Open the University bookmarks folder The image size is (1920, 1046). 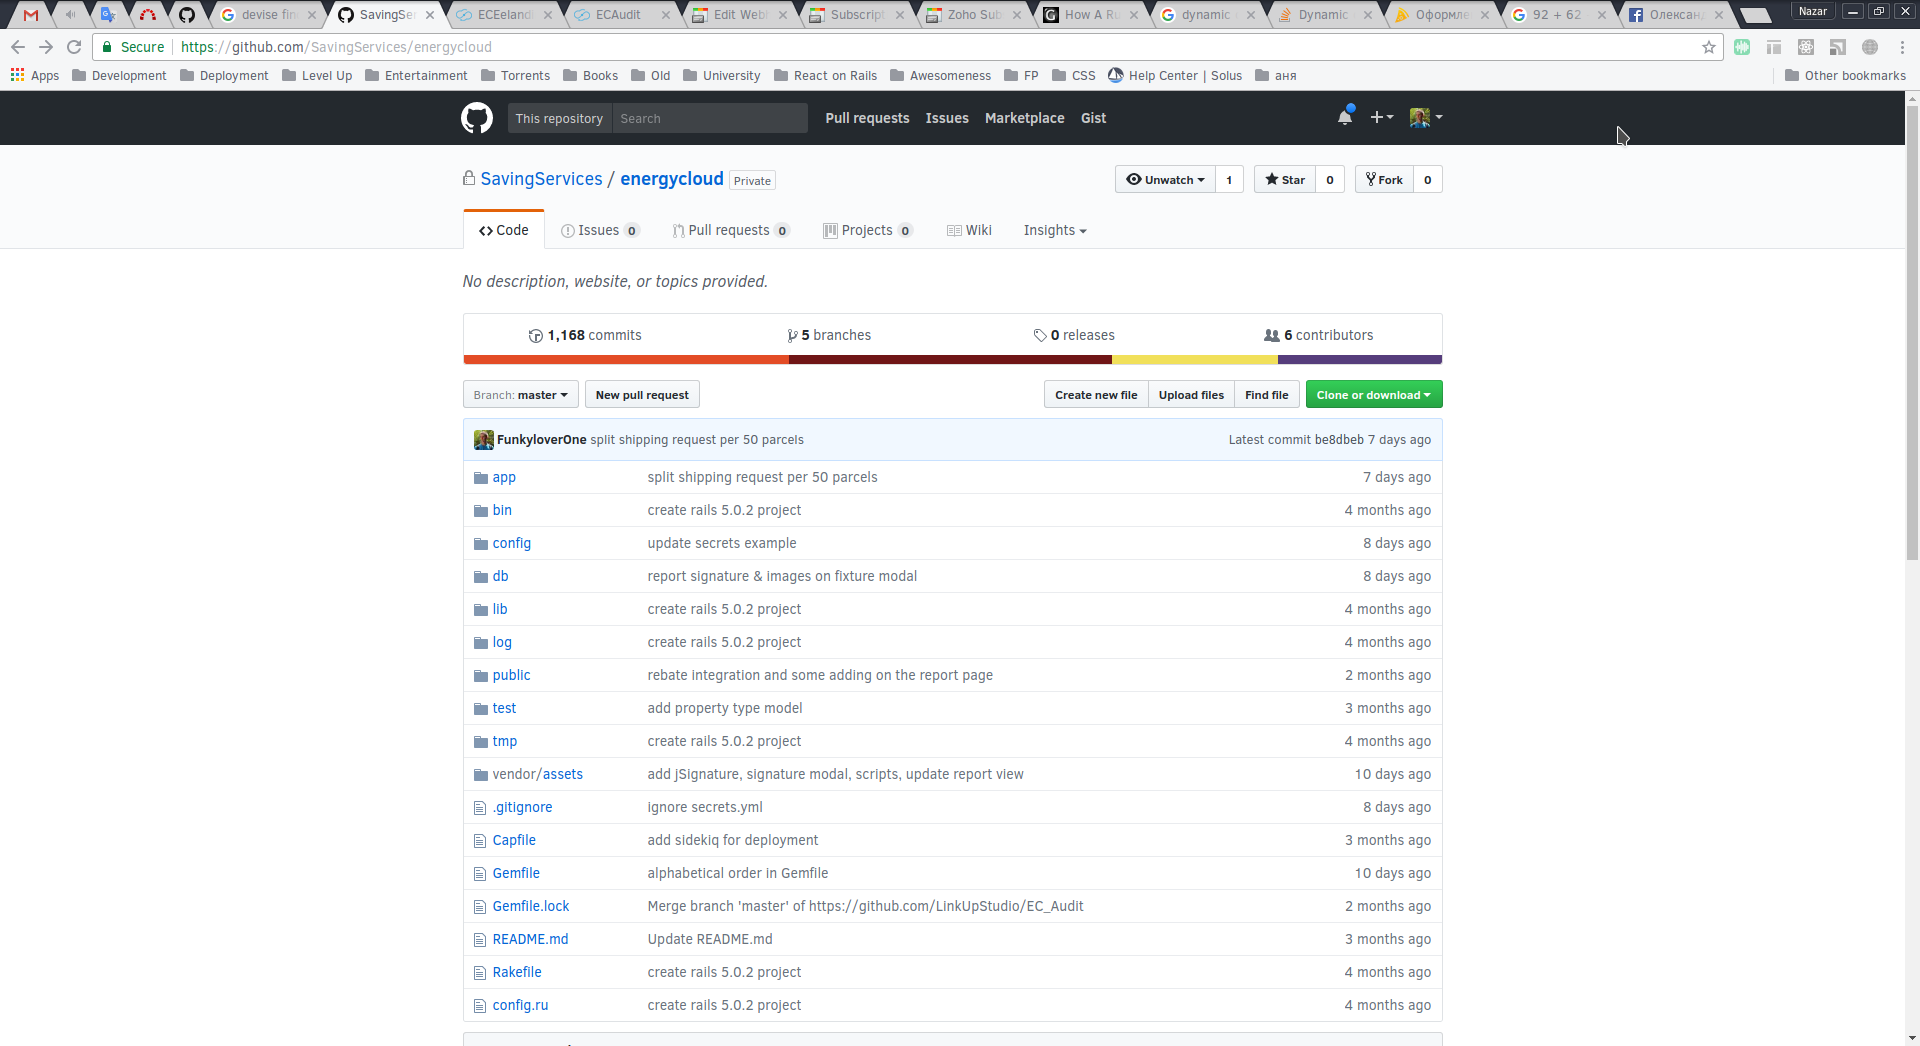[x=721, y=75]
